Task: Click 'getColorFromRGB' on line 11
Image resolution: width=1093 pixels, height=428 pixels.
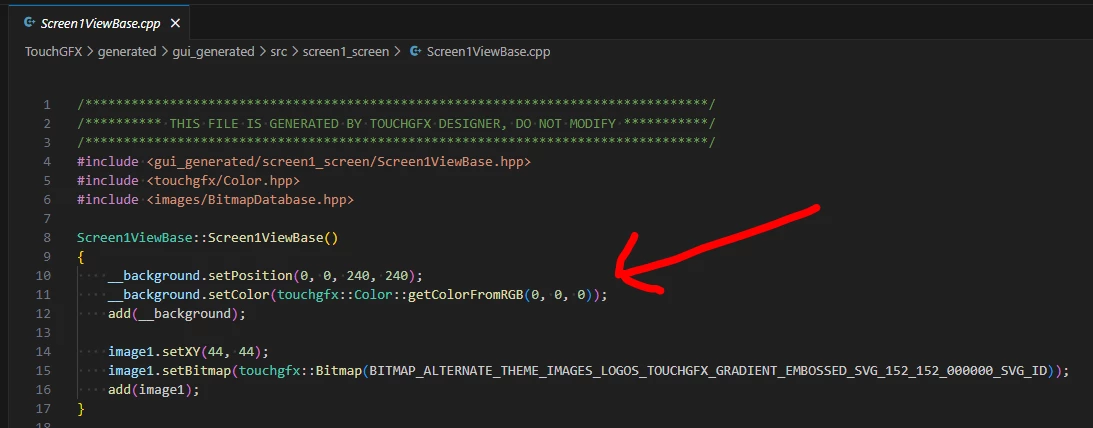Action: click(x=466, y=295)
